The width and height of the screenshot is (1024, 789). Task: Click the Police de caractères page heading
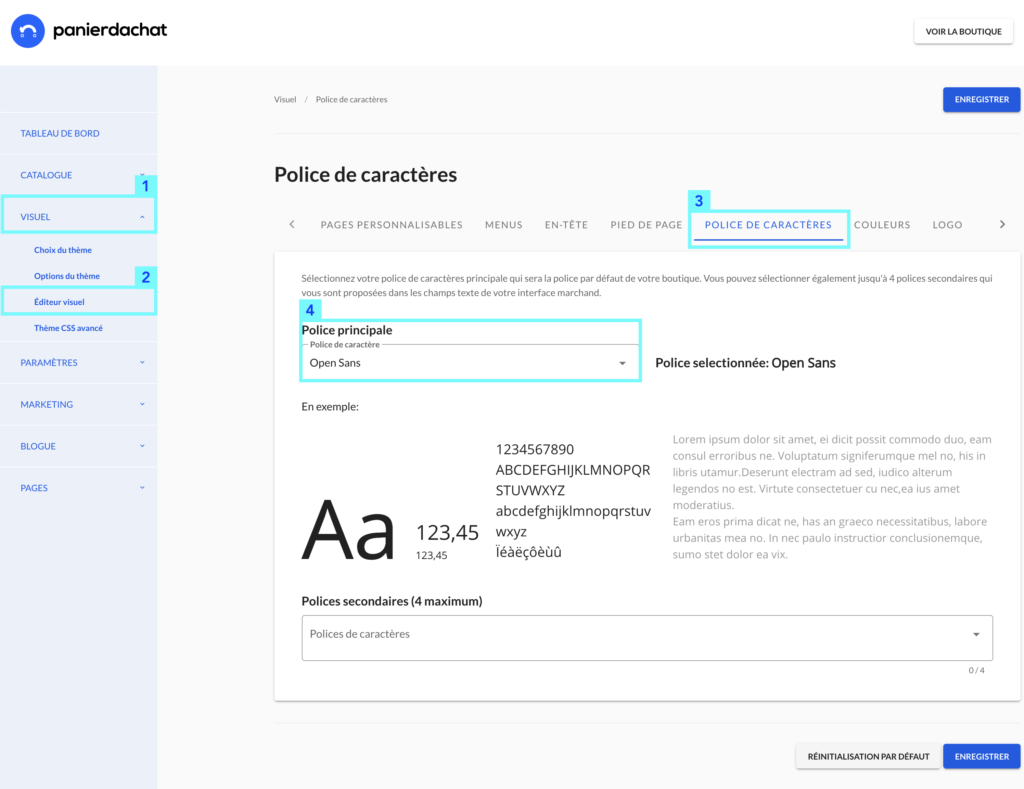(x=365, y=175)
